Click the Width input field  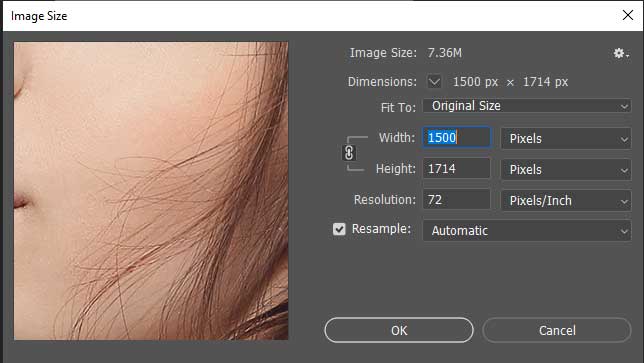tap(456, 138)
